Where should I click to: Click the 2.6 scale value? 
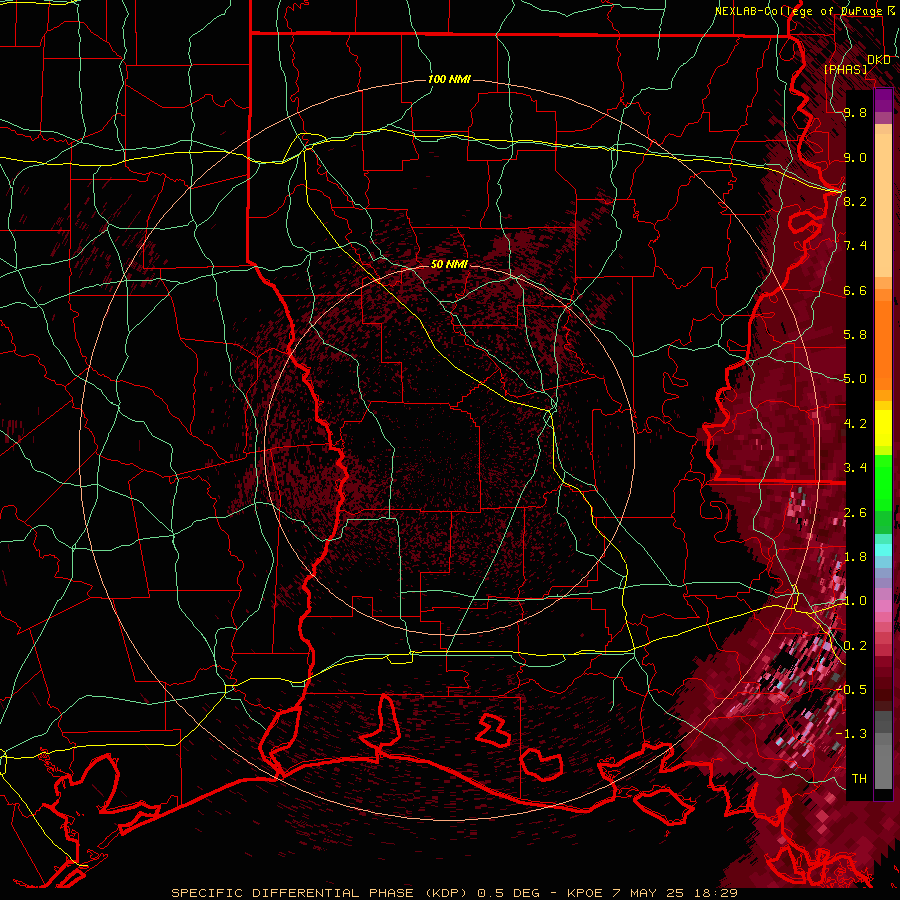pos(855,513)
